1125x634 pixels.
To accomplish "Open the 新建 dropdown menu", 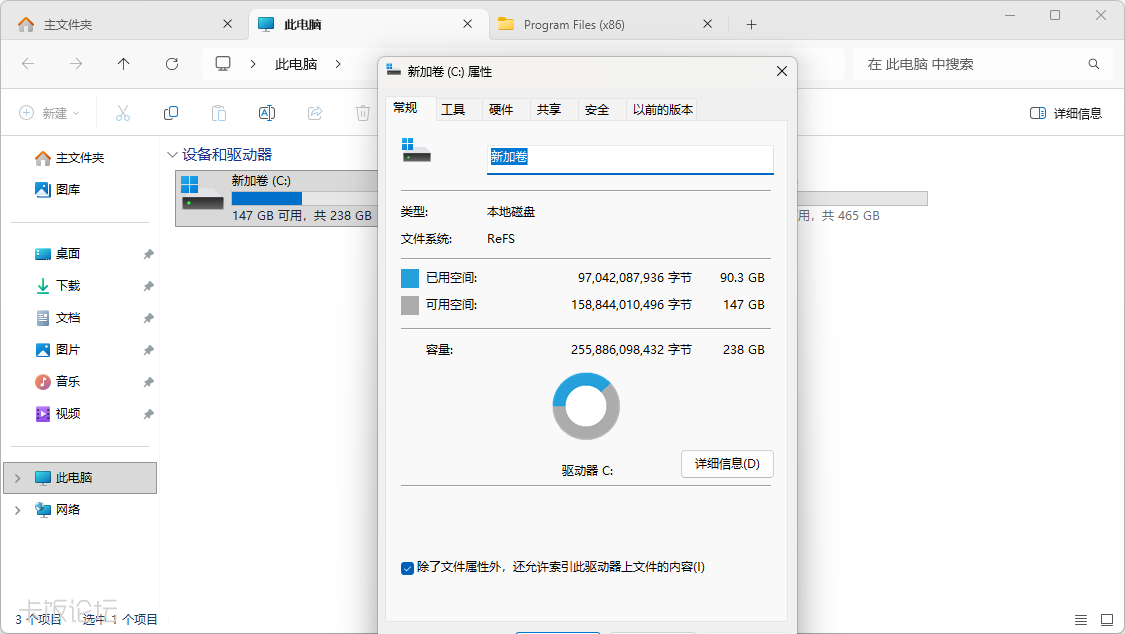I will pyautogui.click(x=50, y=113).
